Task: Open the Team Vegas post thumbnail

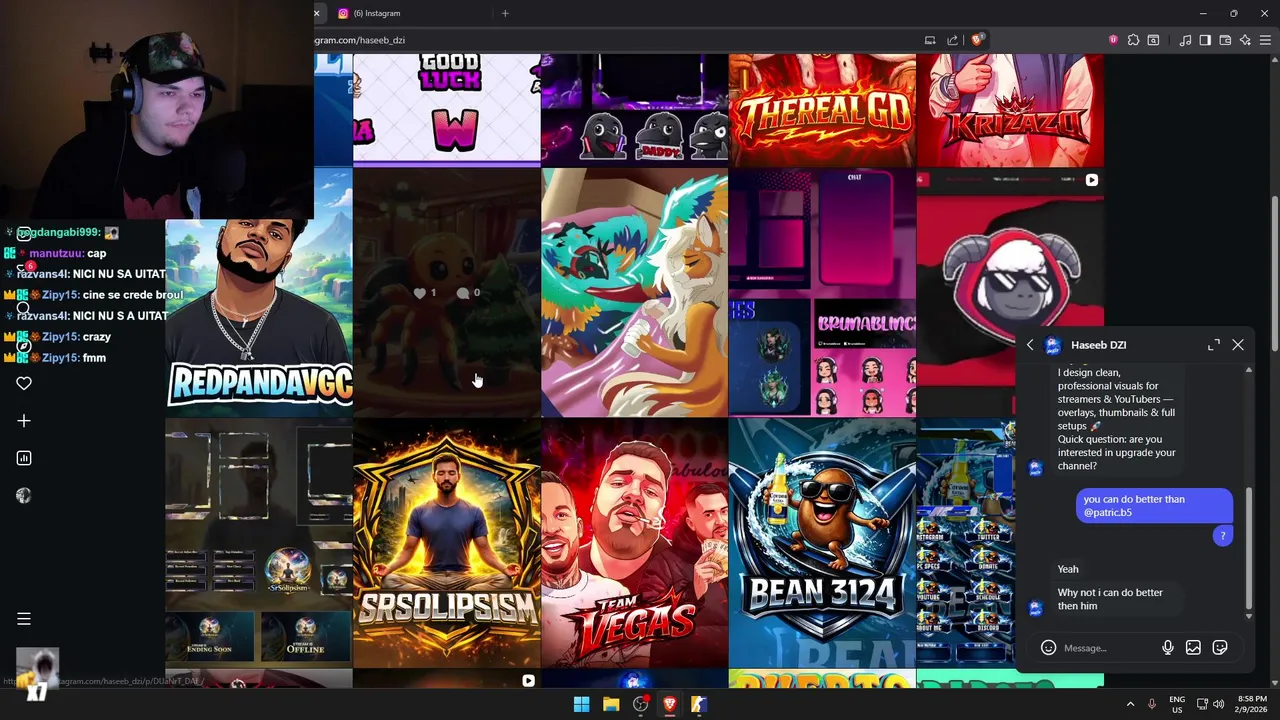Action: [634, 543]
